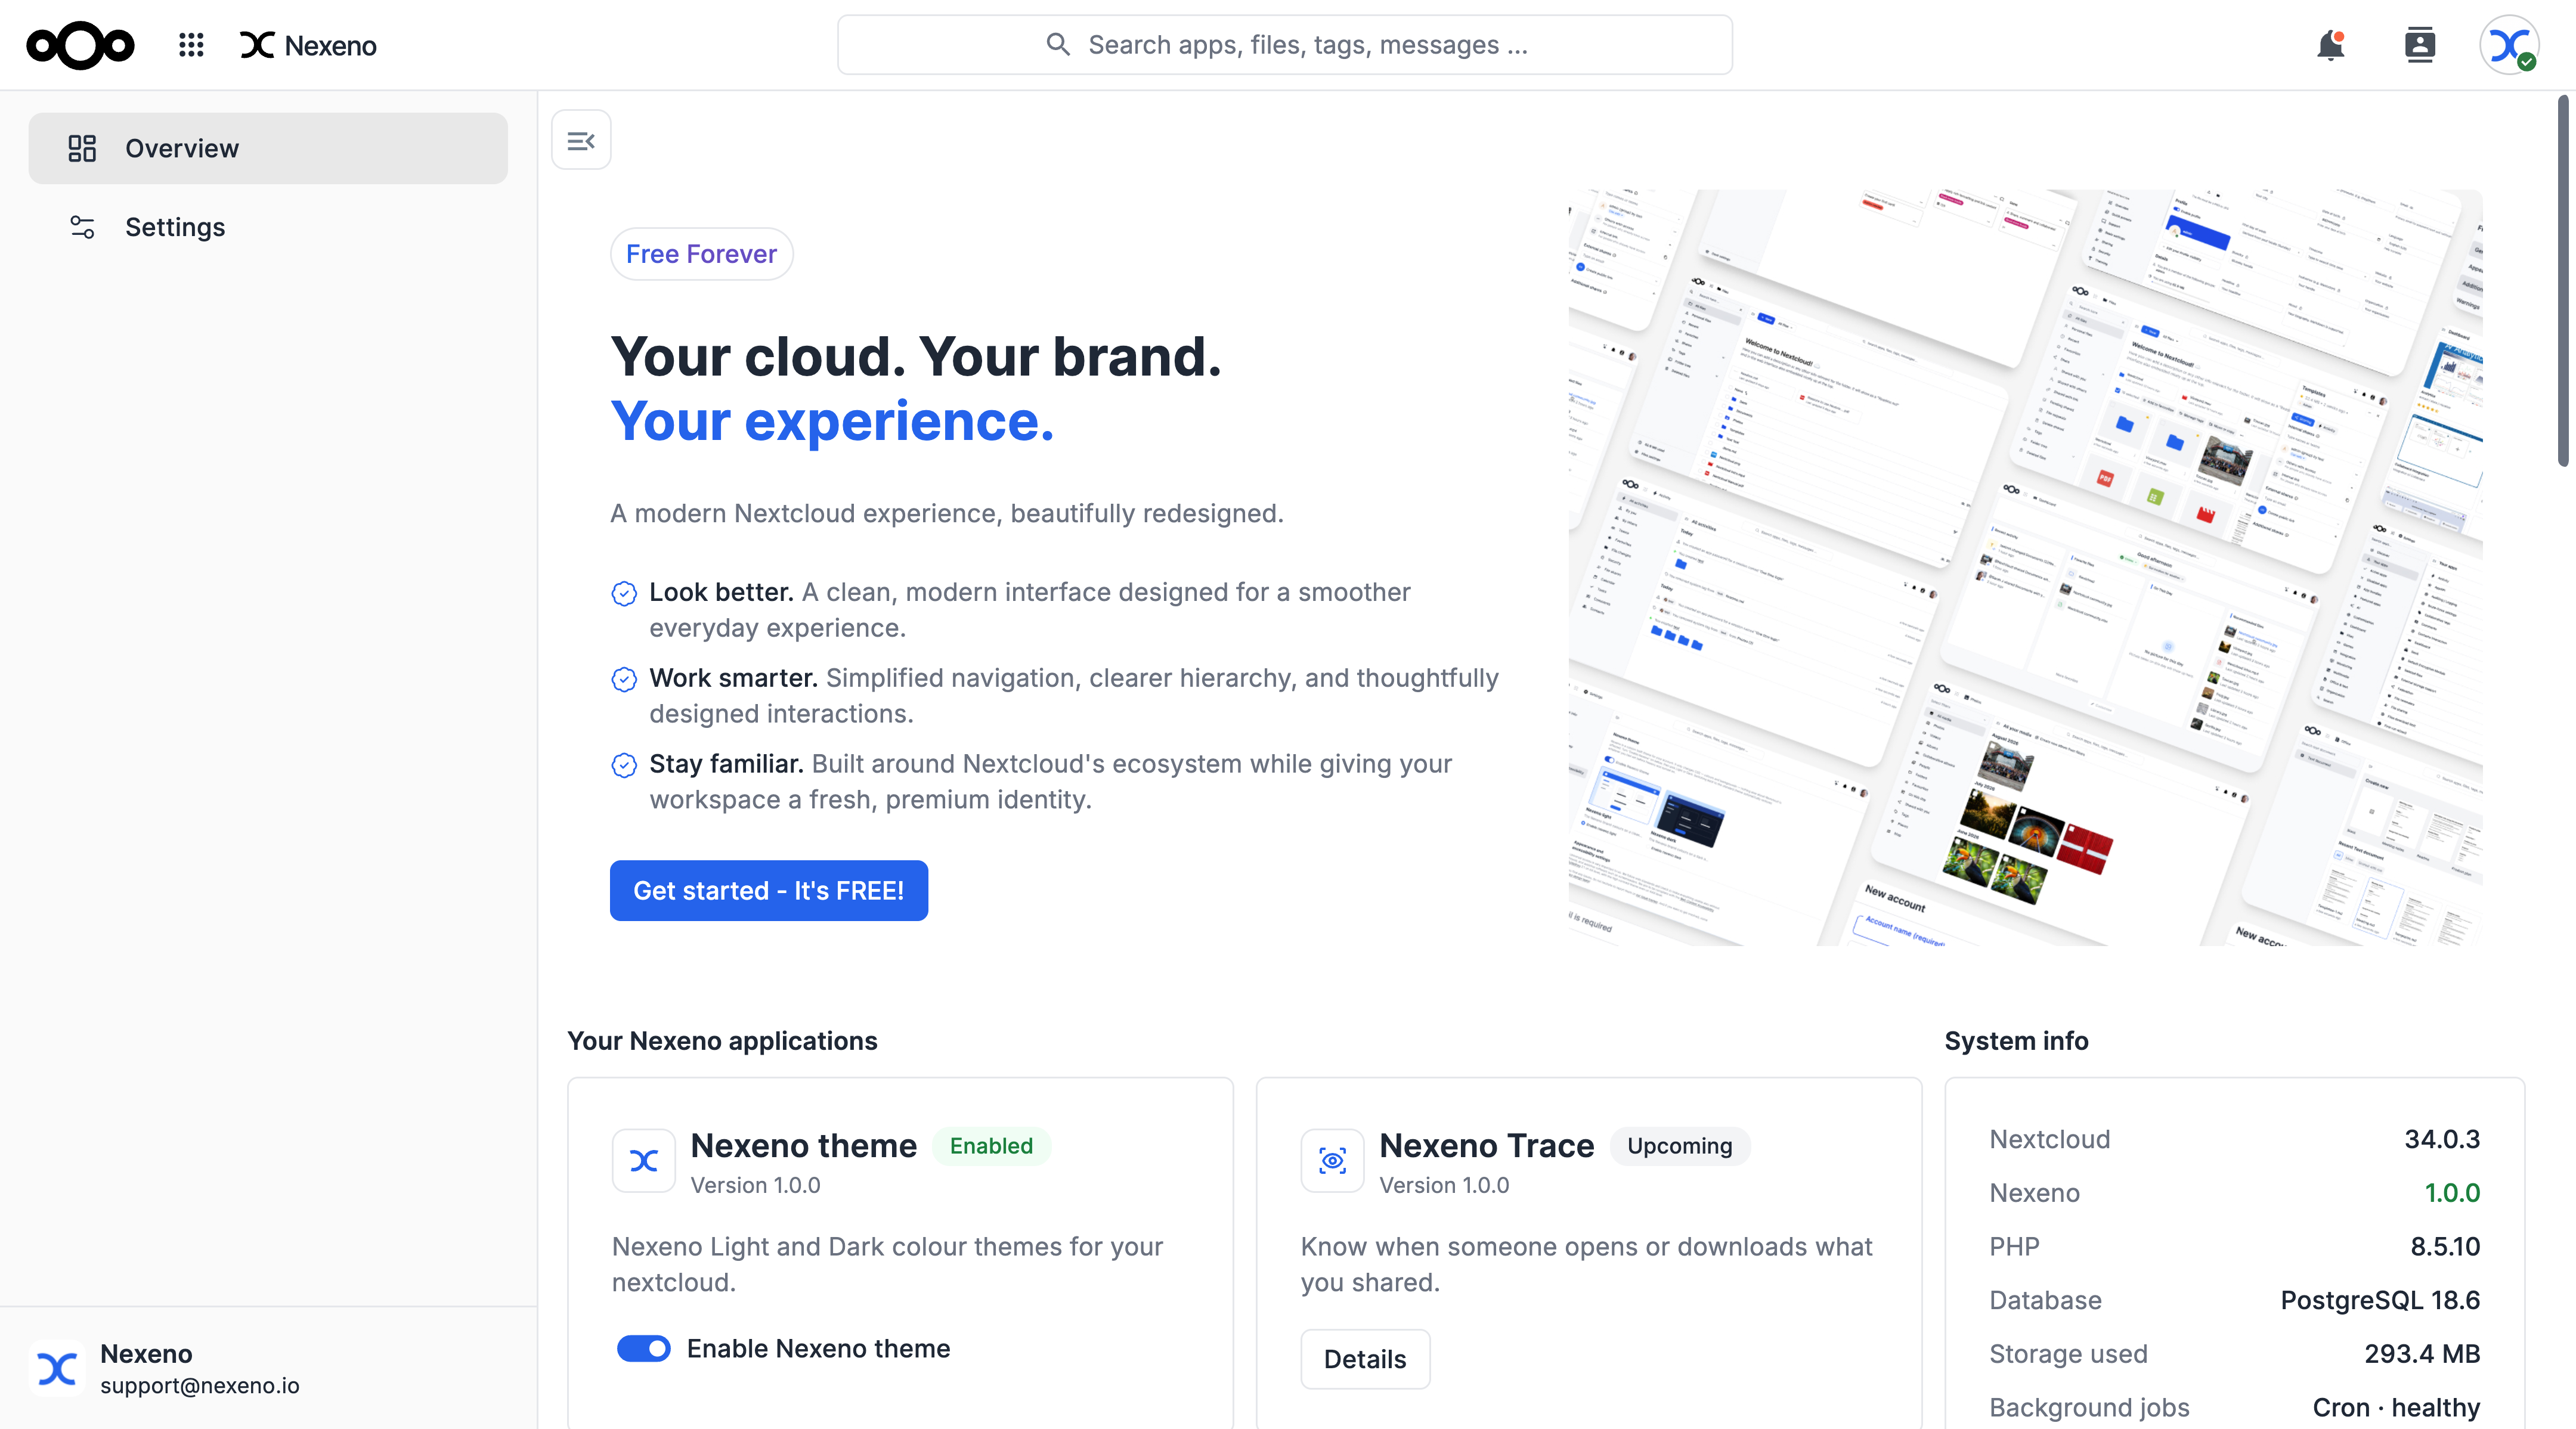
Task: Click the Nexeno theme title
Action: pyautogui.click(x=803, y=1146)
